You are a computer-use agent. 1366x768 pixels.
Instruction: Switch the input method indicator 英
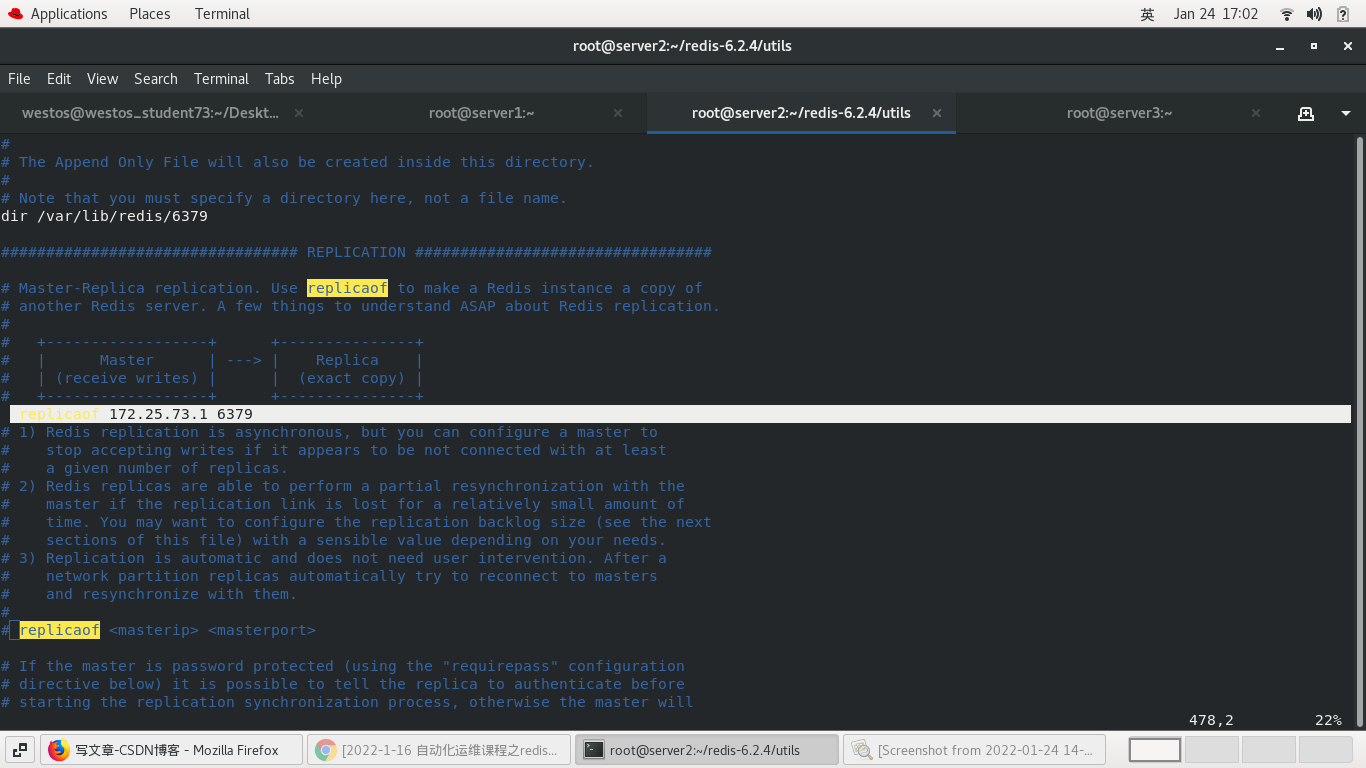[1147, 14]
